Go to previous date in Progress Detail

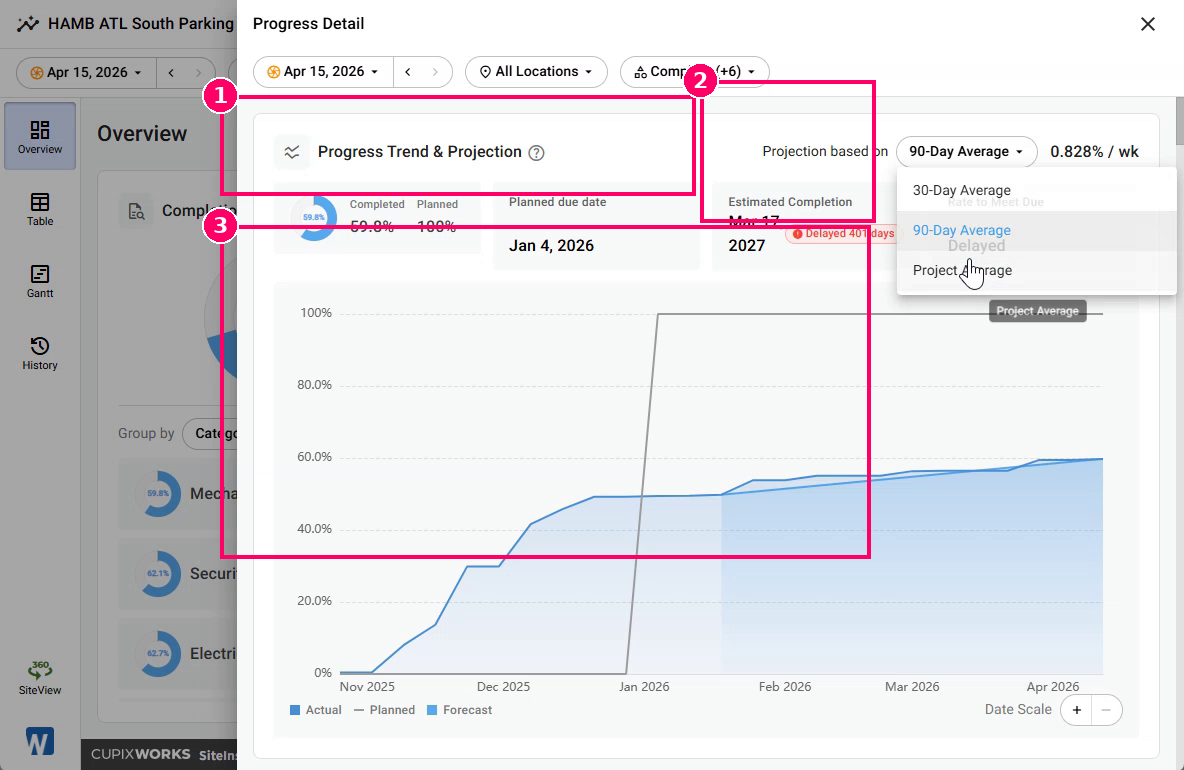408,72
